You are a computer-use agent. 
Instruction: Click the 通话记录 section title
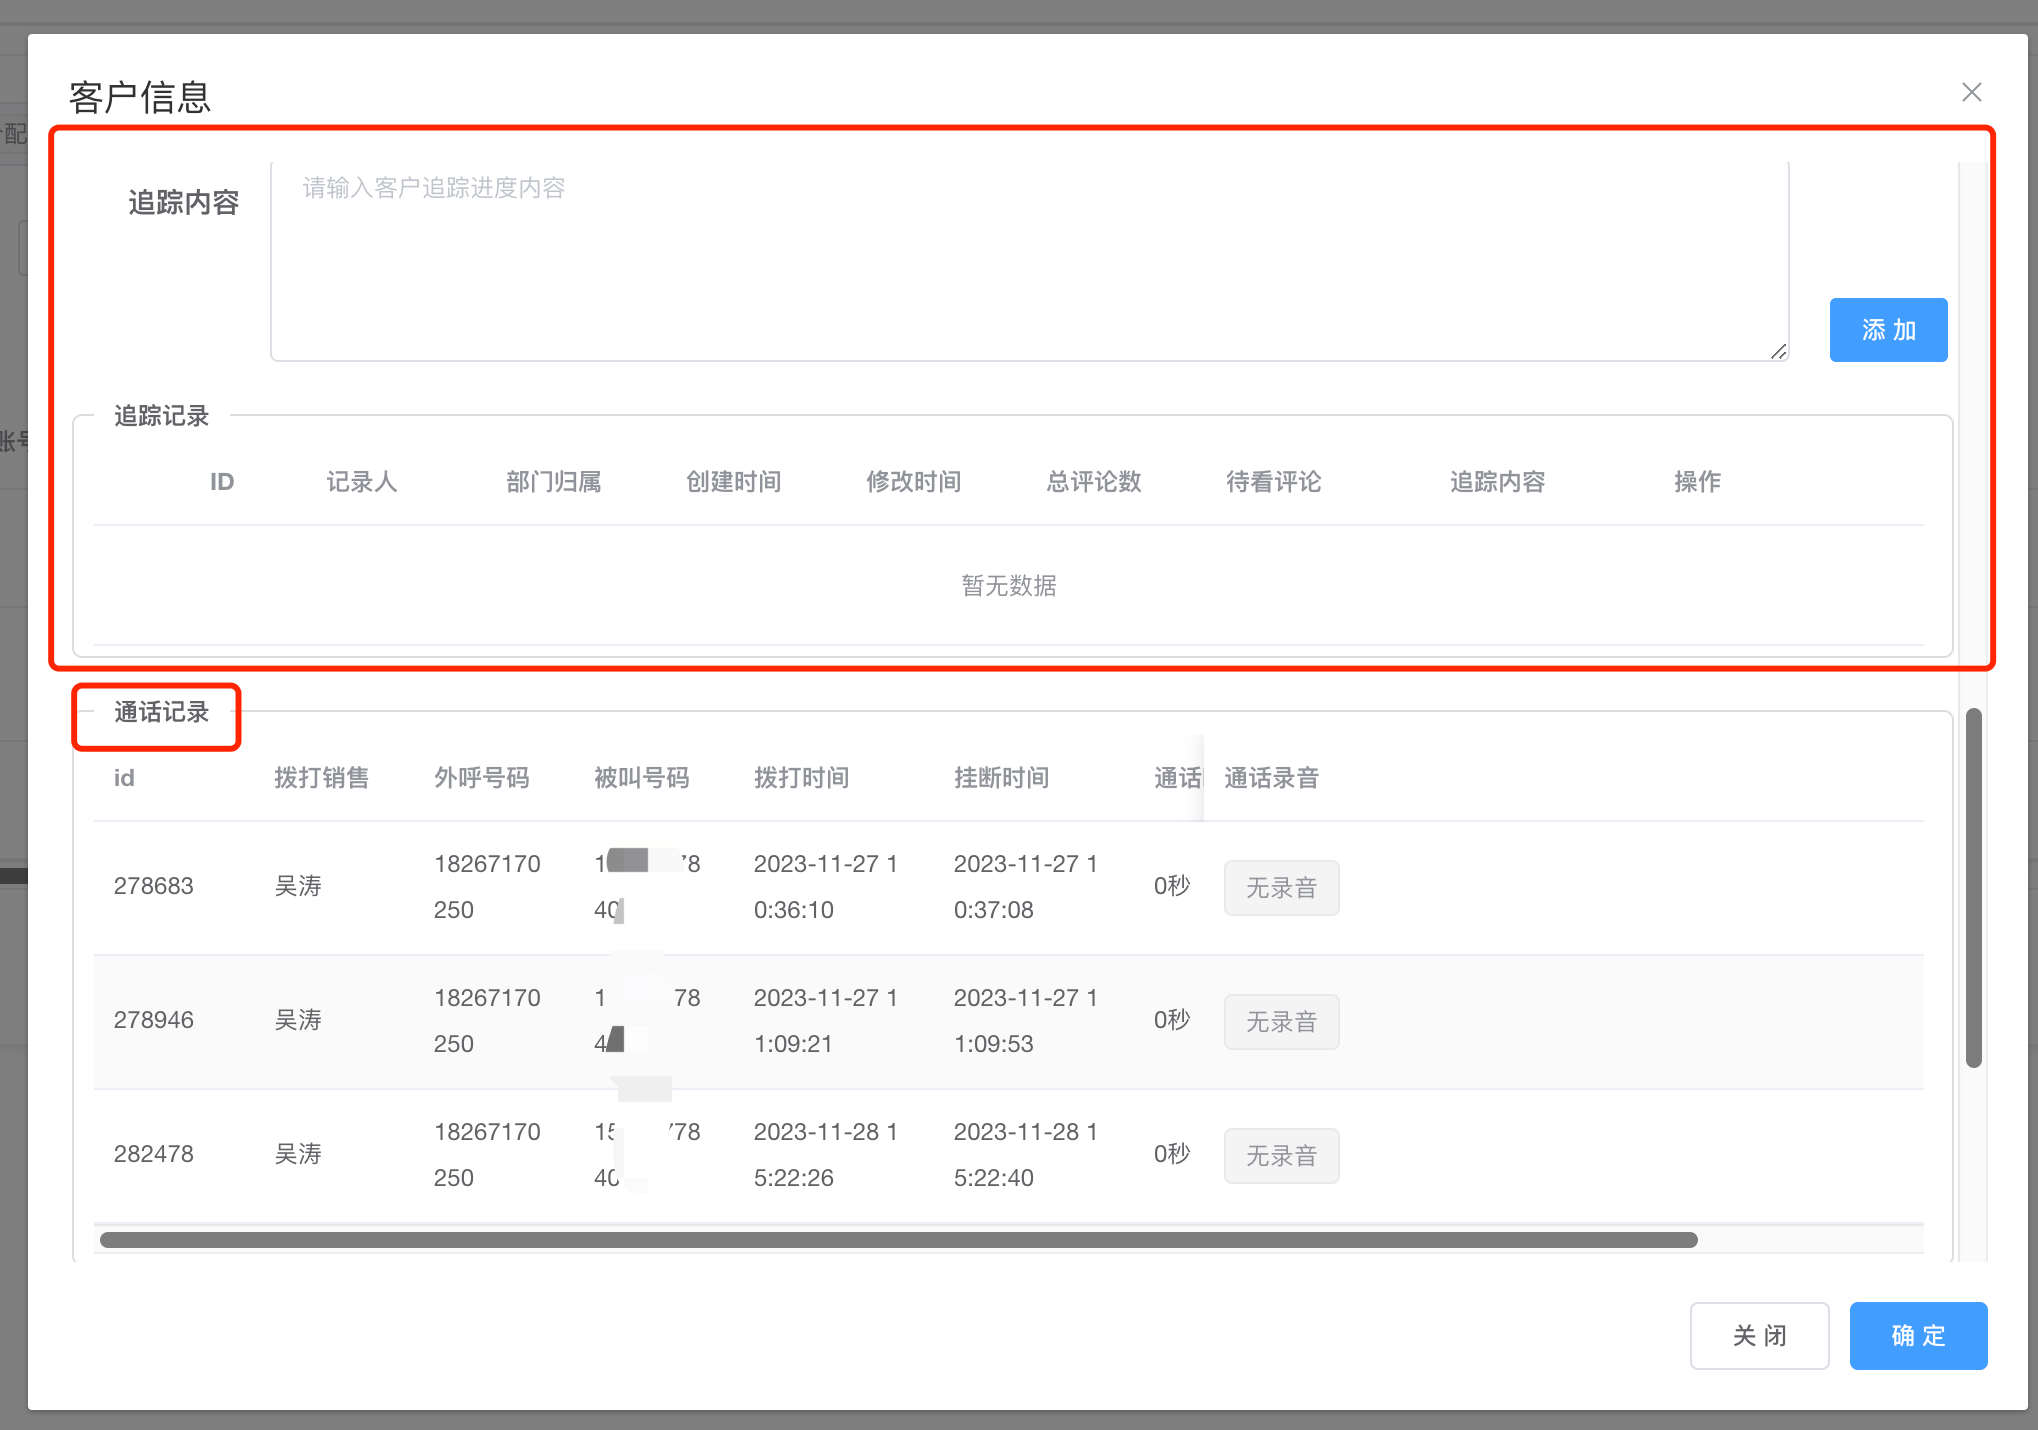[161, 712]
